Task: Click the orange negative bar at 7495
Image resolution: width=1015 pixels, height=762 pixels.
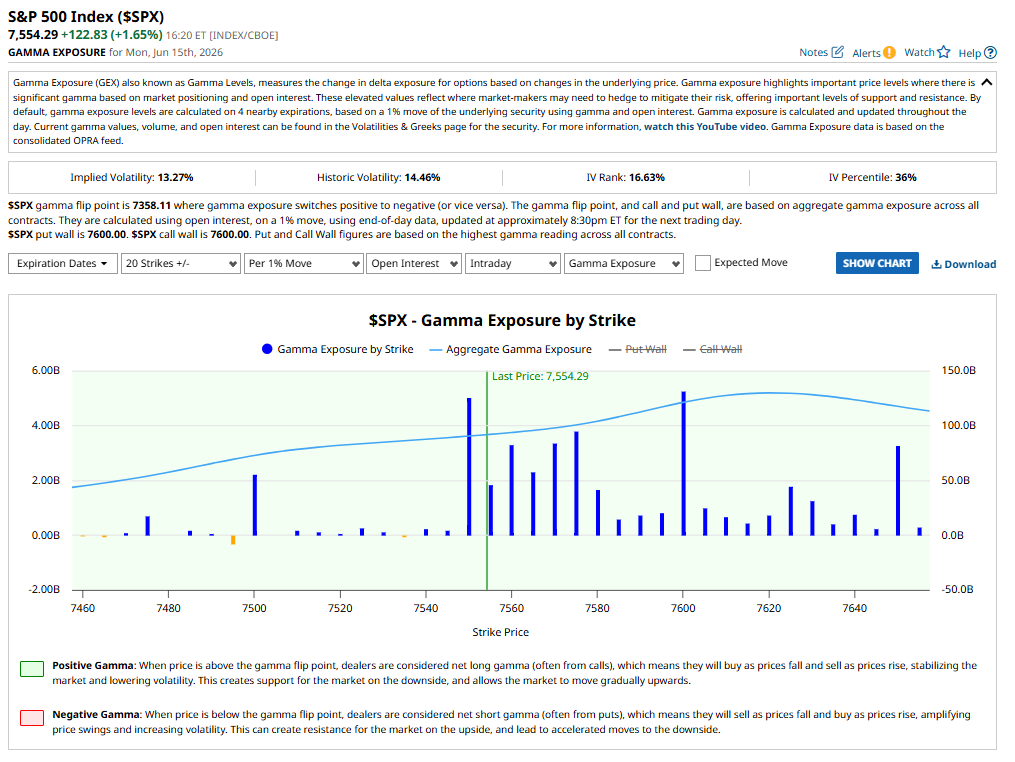Action: pyautogui.click(x=233, y=540)
